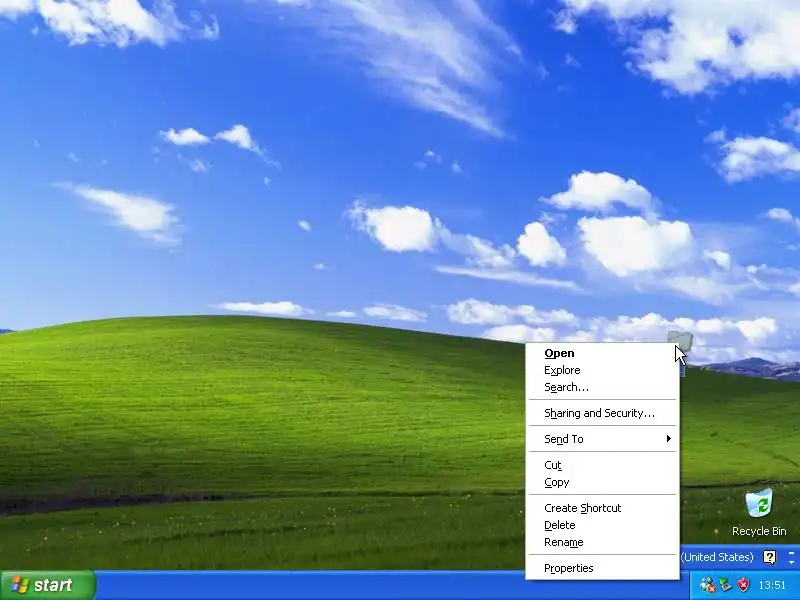Viewport: 800px width, 600px height.
Task: Click the multicolored tray icon with red x
Action: click(708, 585)
